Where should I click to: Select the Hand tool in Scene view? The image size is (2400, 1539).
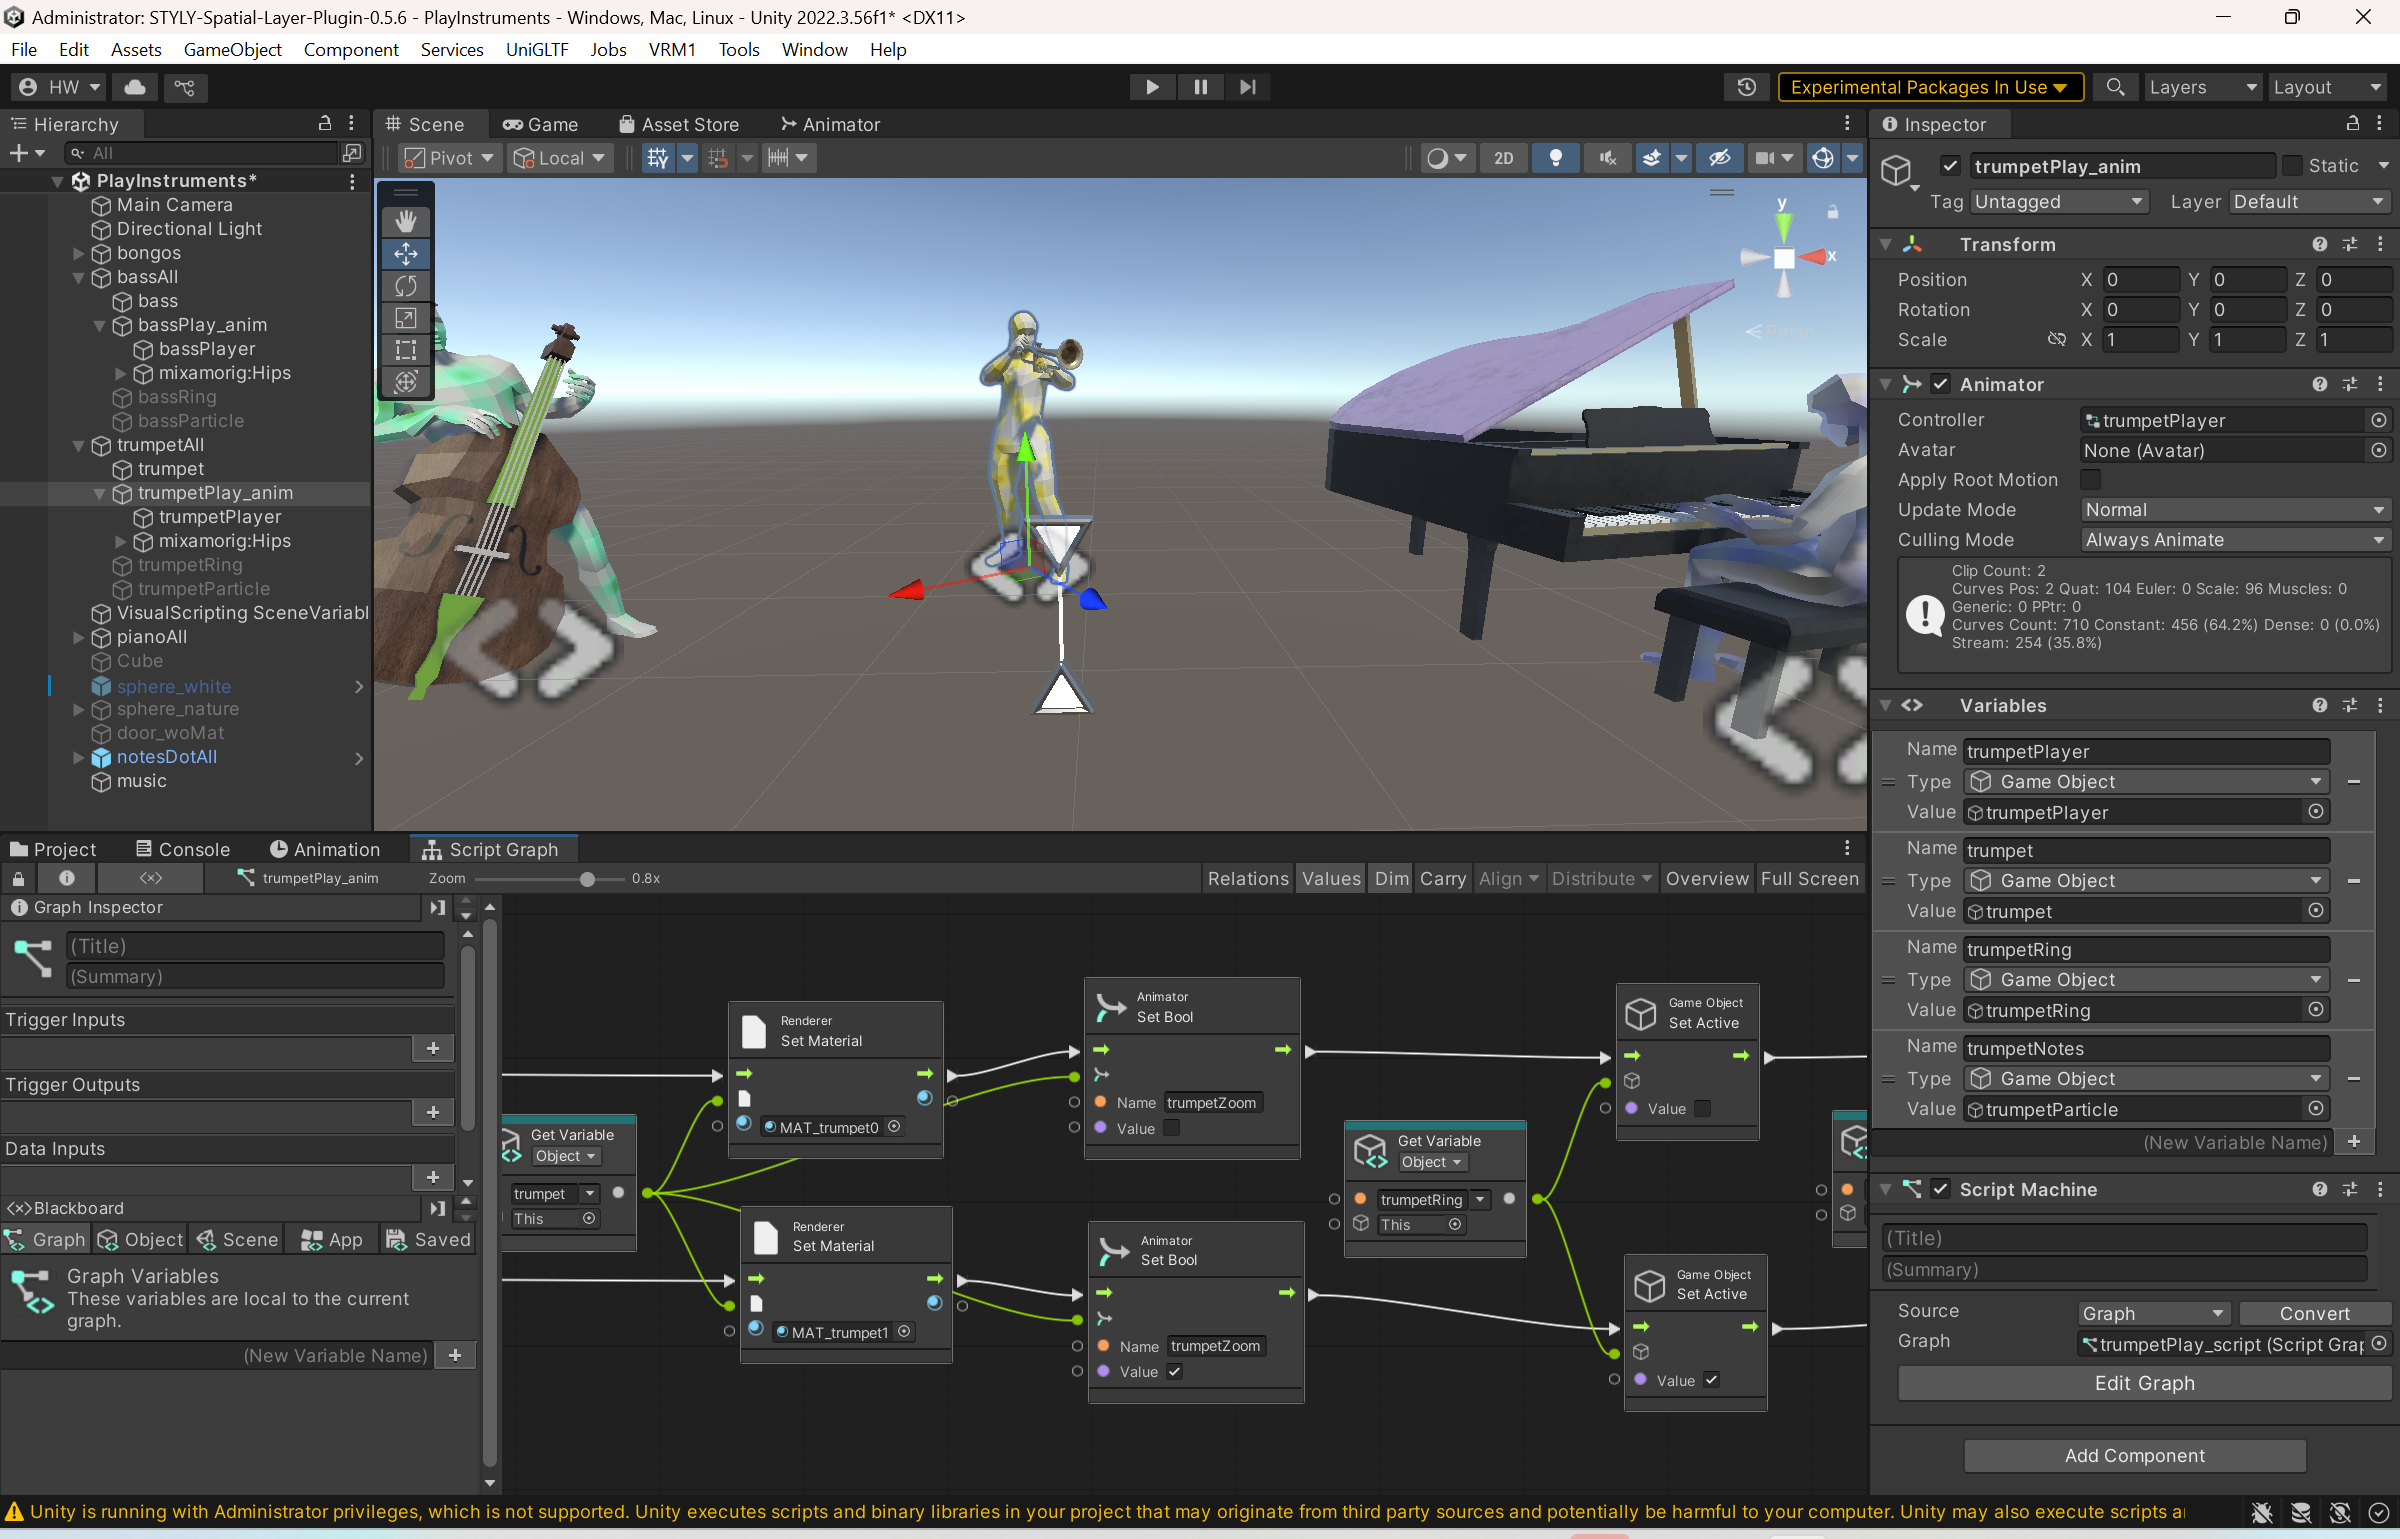point(406,221)
